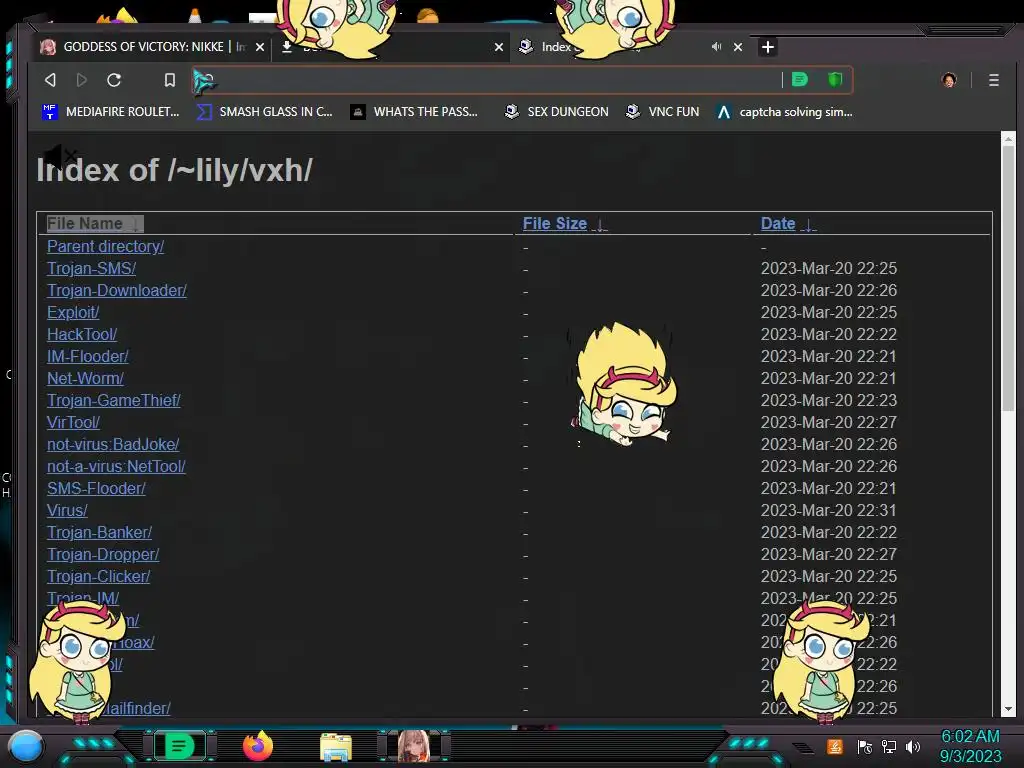This screenshot has height=768, width=1024.
Task: Open WHATS THE PASS... bookmark
Action: click(414, 112)
